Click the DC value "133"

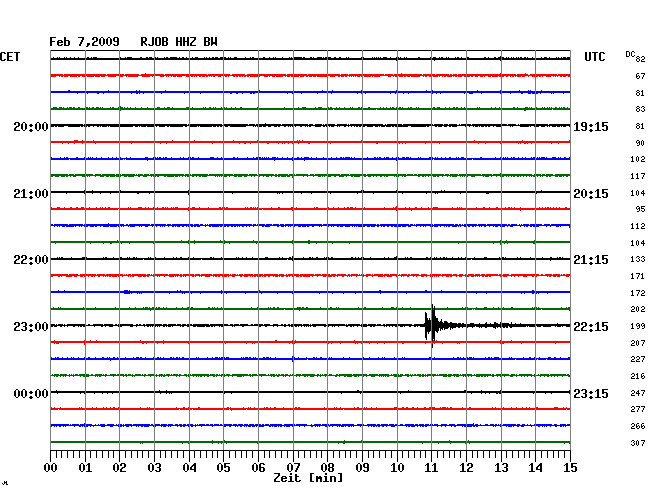point(638,259)
